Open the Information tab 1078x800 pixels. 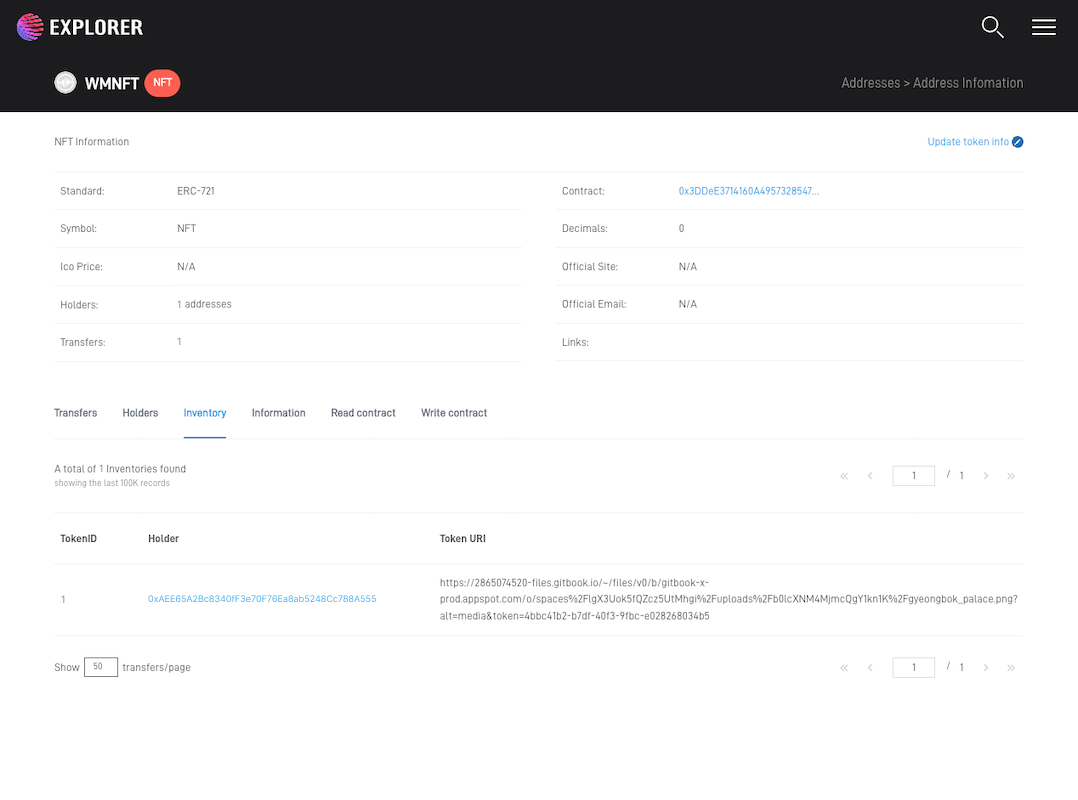click(x=278, y=413)
